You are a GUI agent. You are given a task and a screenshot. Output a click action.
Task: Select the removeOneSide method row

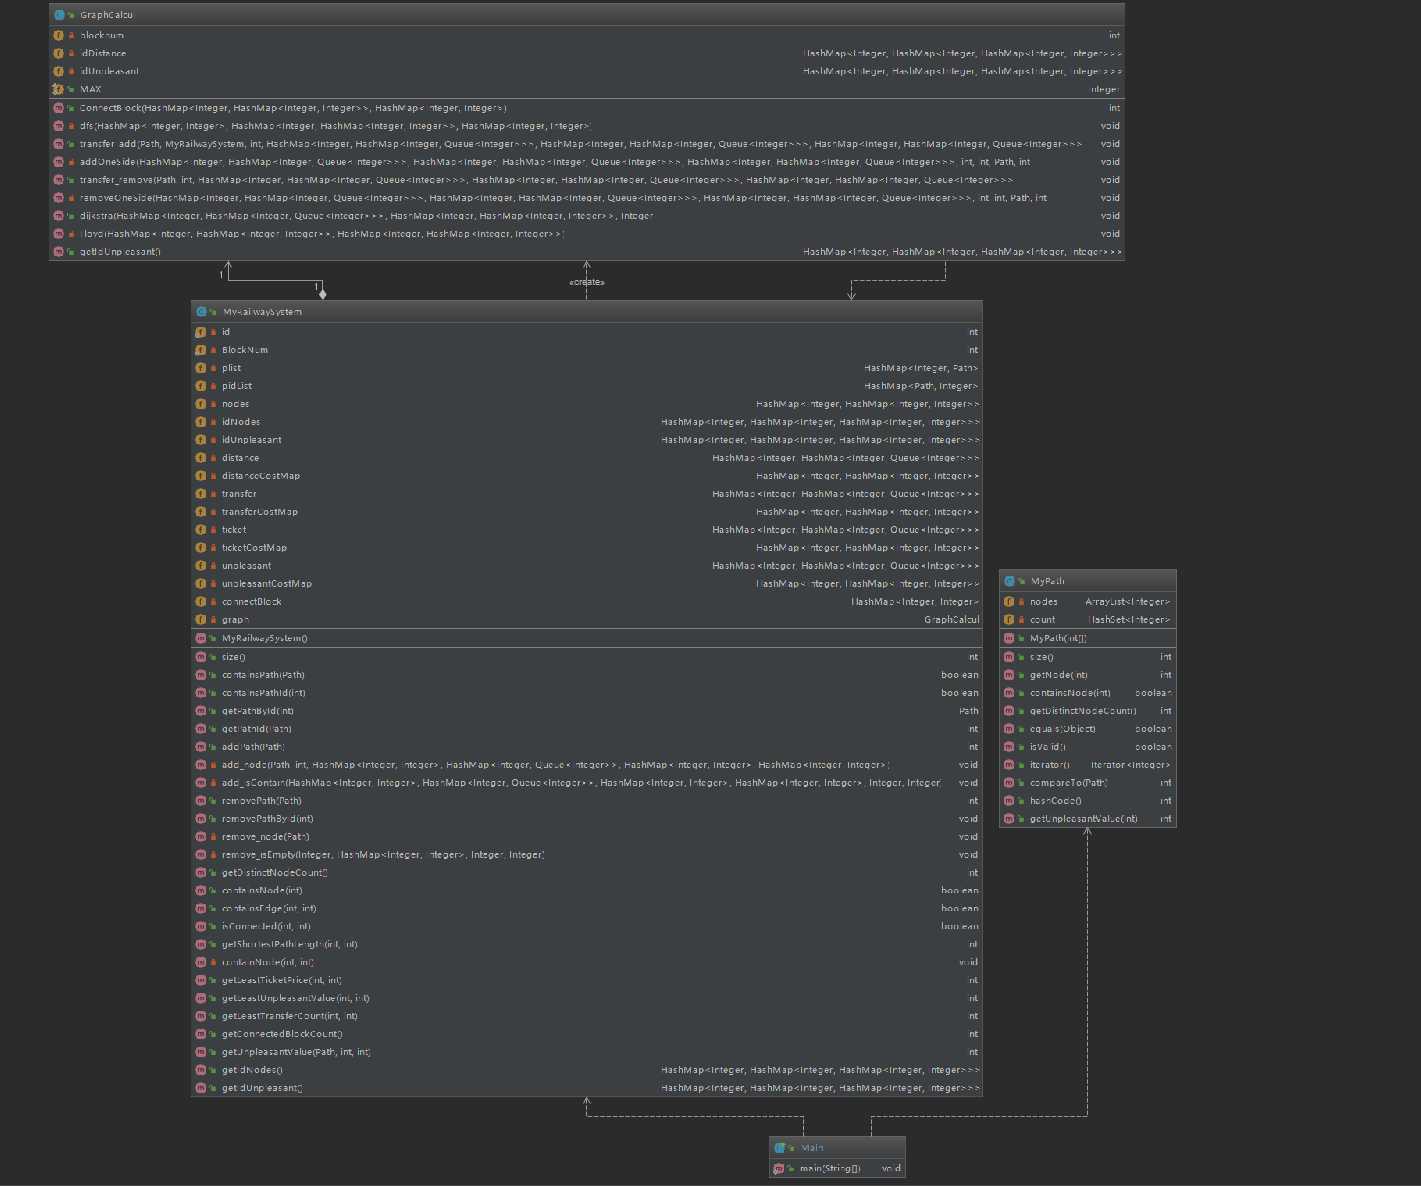coord(587,198)
